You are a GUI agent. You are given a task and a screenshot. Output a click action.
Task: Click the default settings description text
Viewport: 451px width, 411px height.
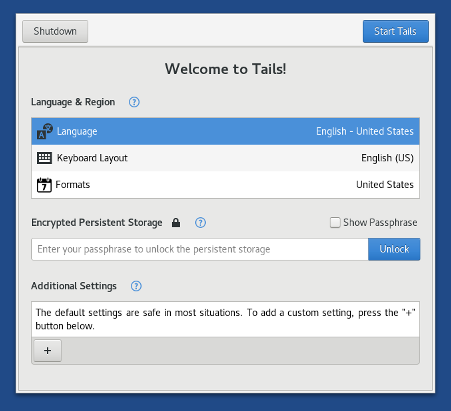[x=225, y=319]
